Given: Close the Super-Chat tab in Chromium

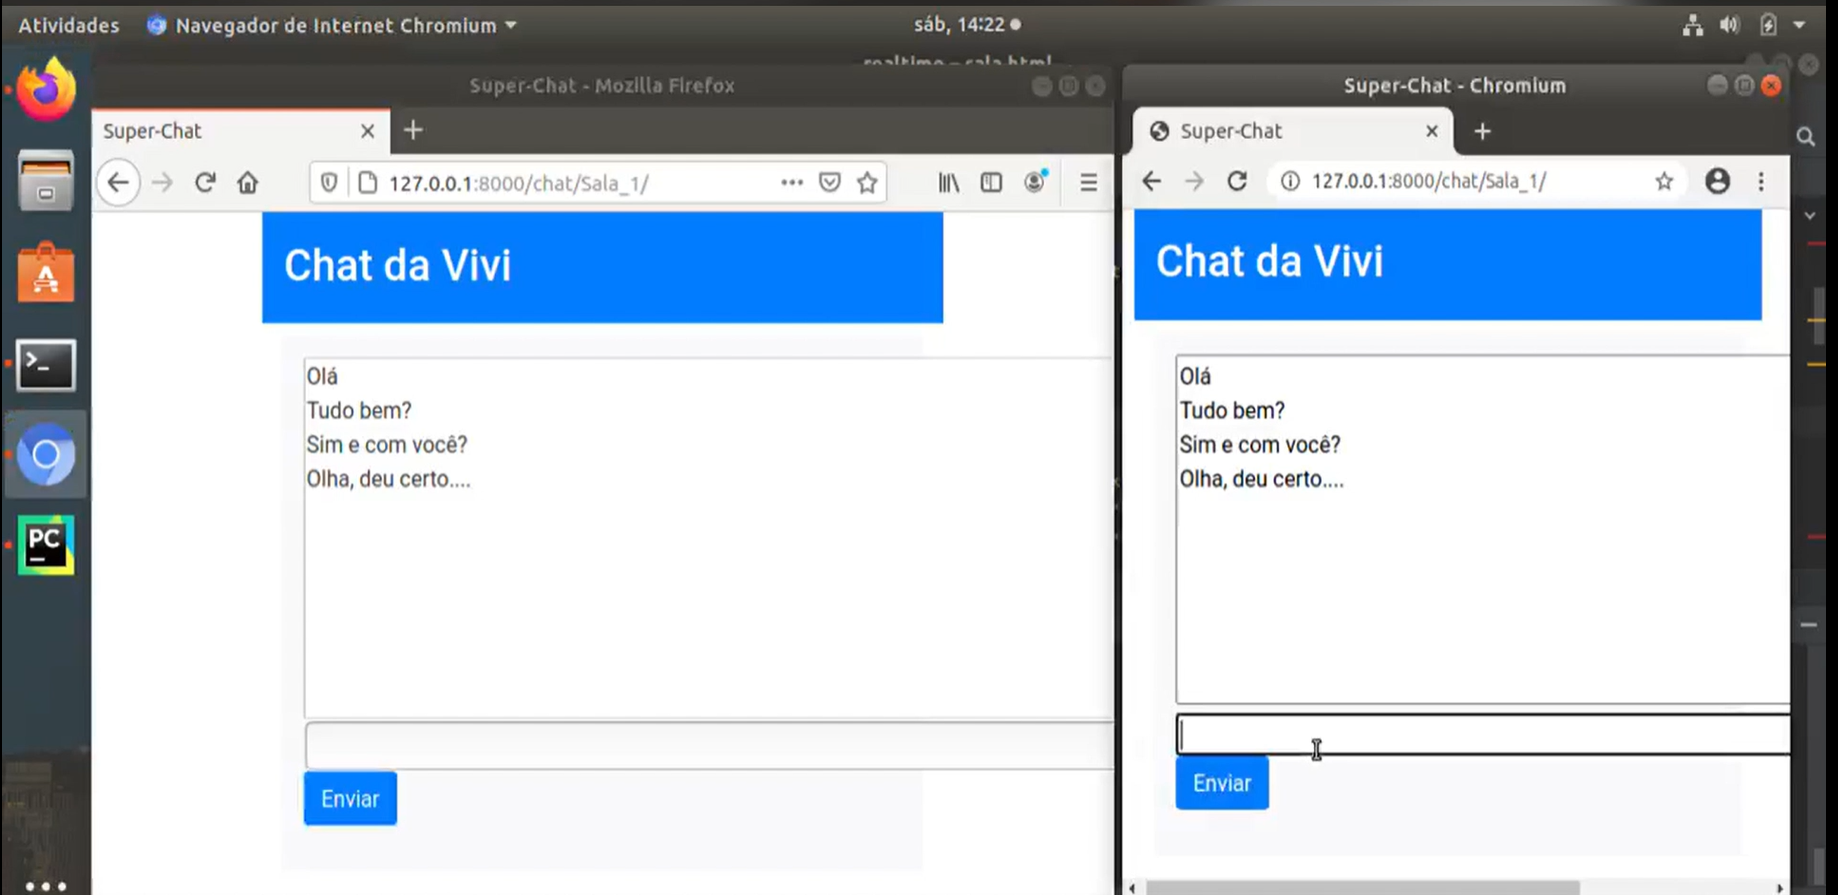Looking at the screenshot, I should pos(1432,131).
